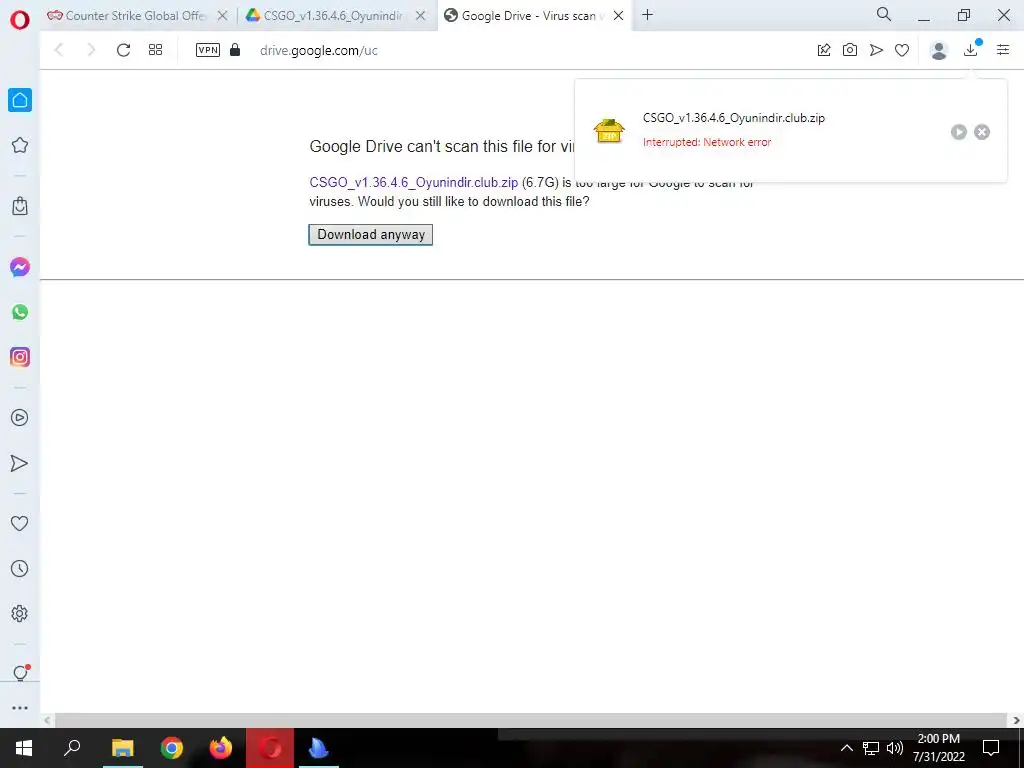
Task: Toggle the downloads popup icon
Action: [x=971, y=50]
